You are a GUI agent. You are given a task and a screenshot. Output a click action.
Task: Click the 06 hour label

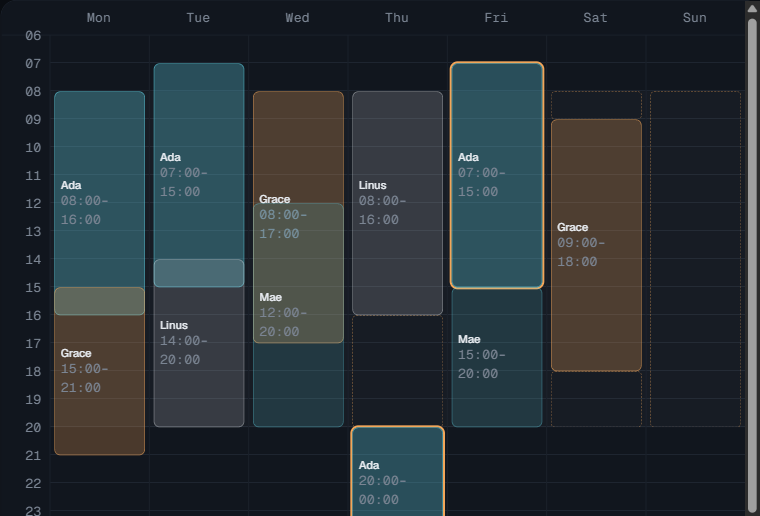(x=33, y=35)
